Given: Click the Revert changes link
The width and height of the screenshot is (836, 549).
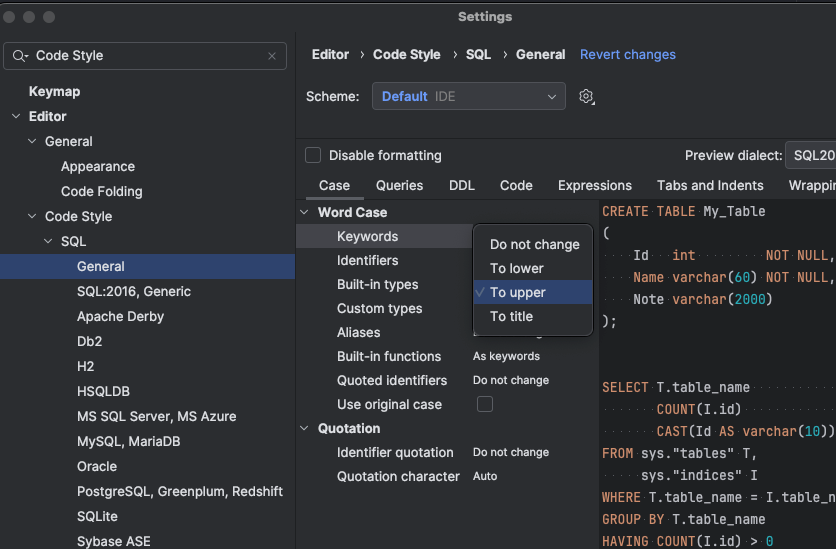Looking at the screenshot, I should pyautogui.click(x=628, y=54).
